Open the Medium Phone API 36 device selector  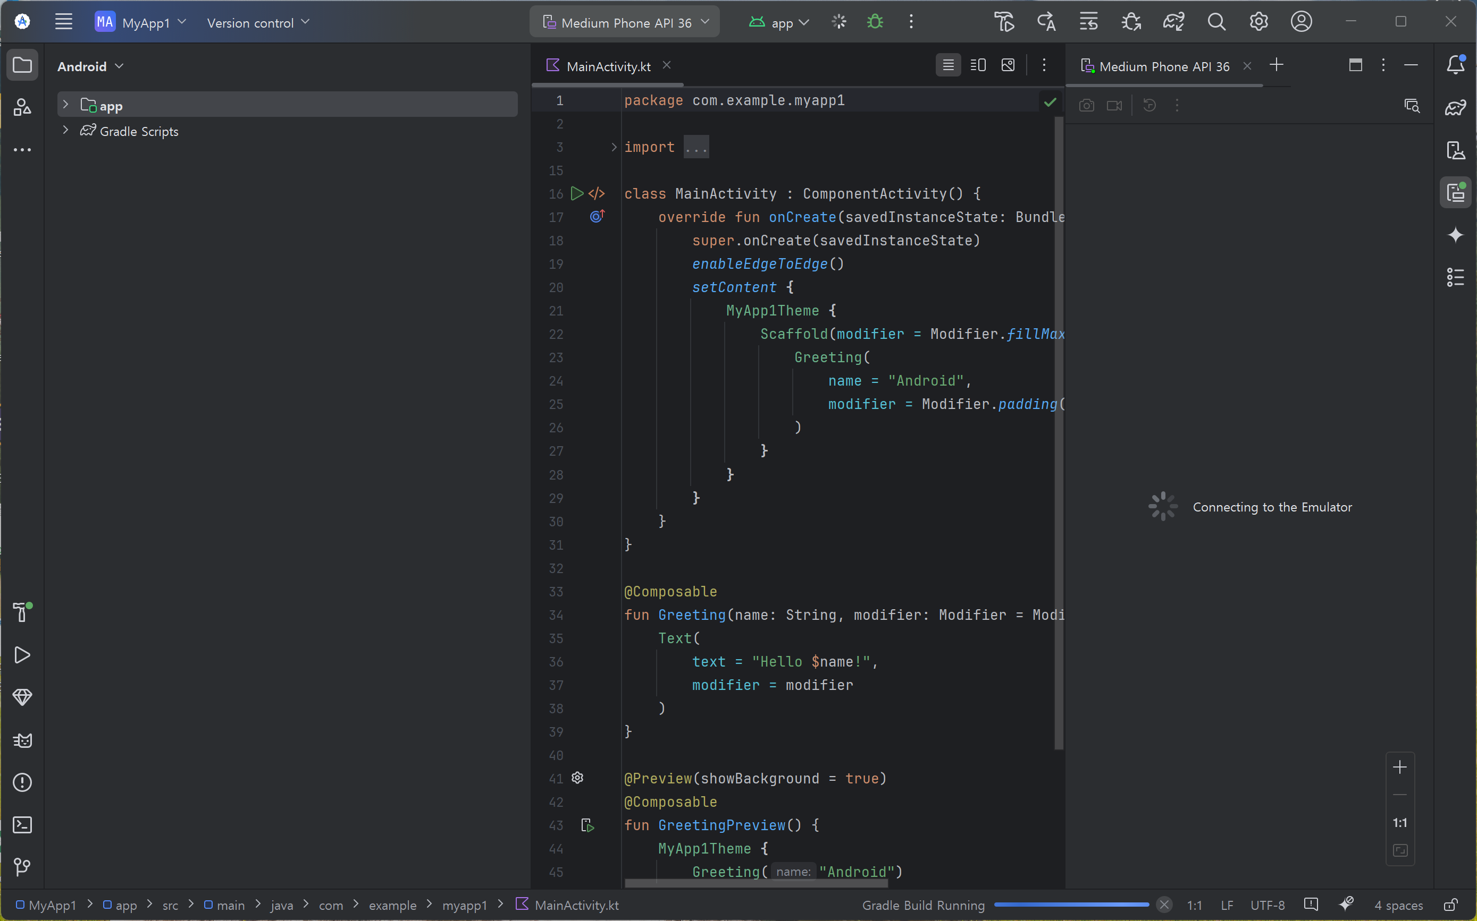[x=625, y=22]
